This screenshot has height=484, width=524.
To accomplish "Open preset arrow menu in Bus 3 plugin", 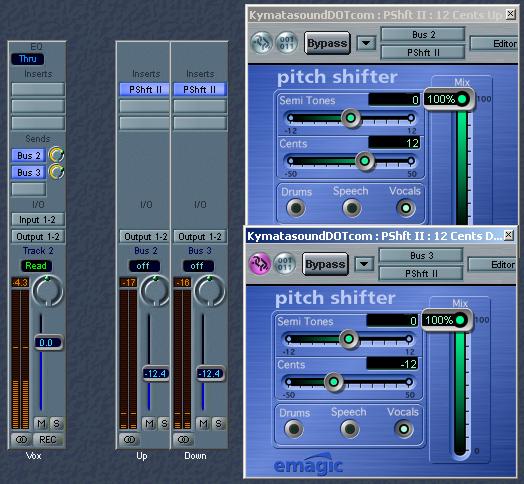I will coord(364,264).
